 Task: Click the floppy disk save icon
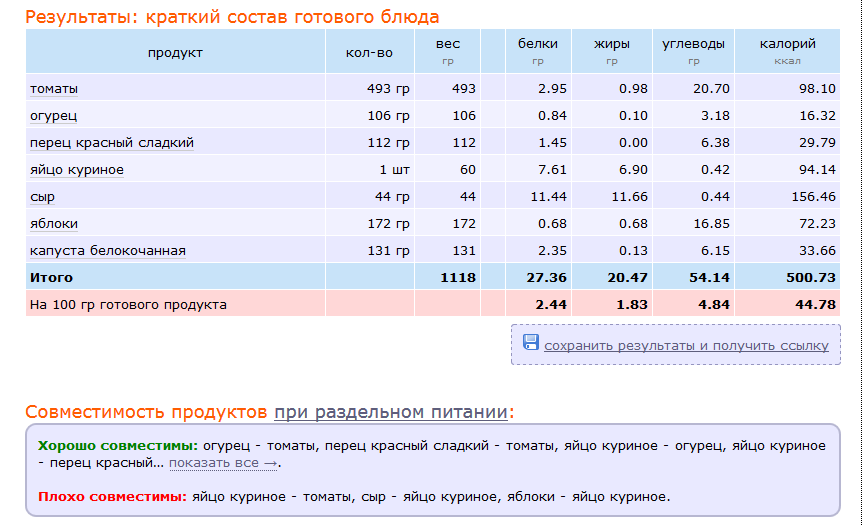coord(531,342)
